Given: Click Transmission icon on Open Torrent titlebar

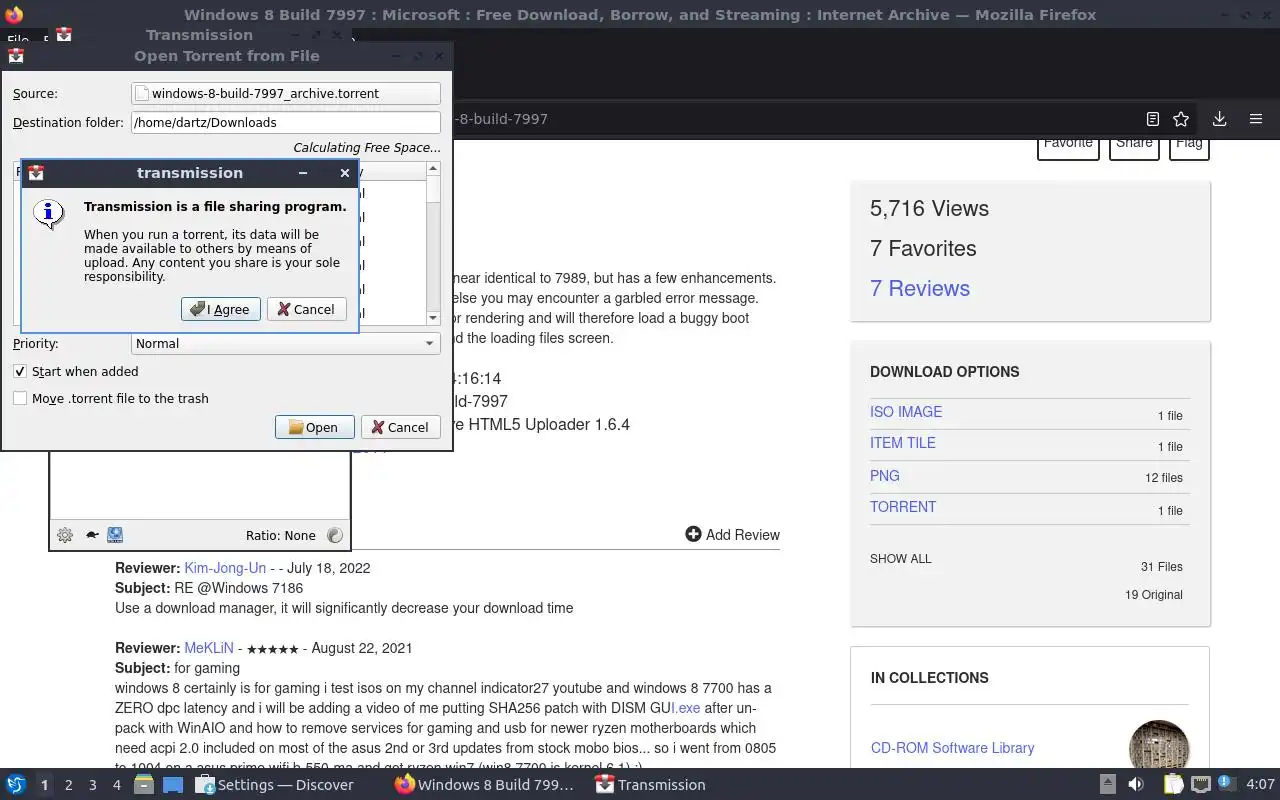Looking at the screenshot, I should tap(15, 56).
